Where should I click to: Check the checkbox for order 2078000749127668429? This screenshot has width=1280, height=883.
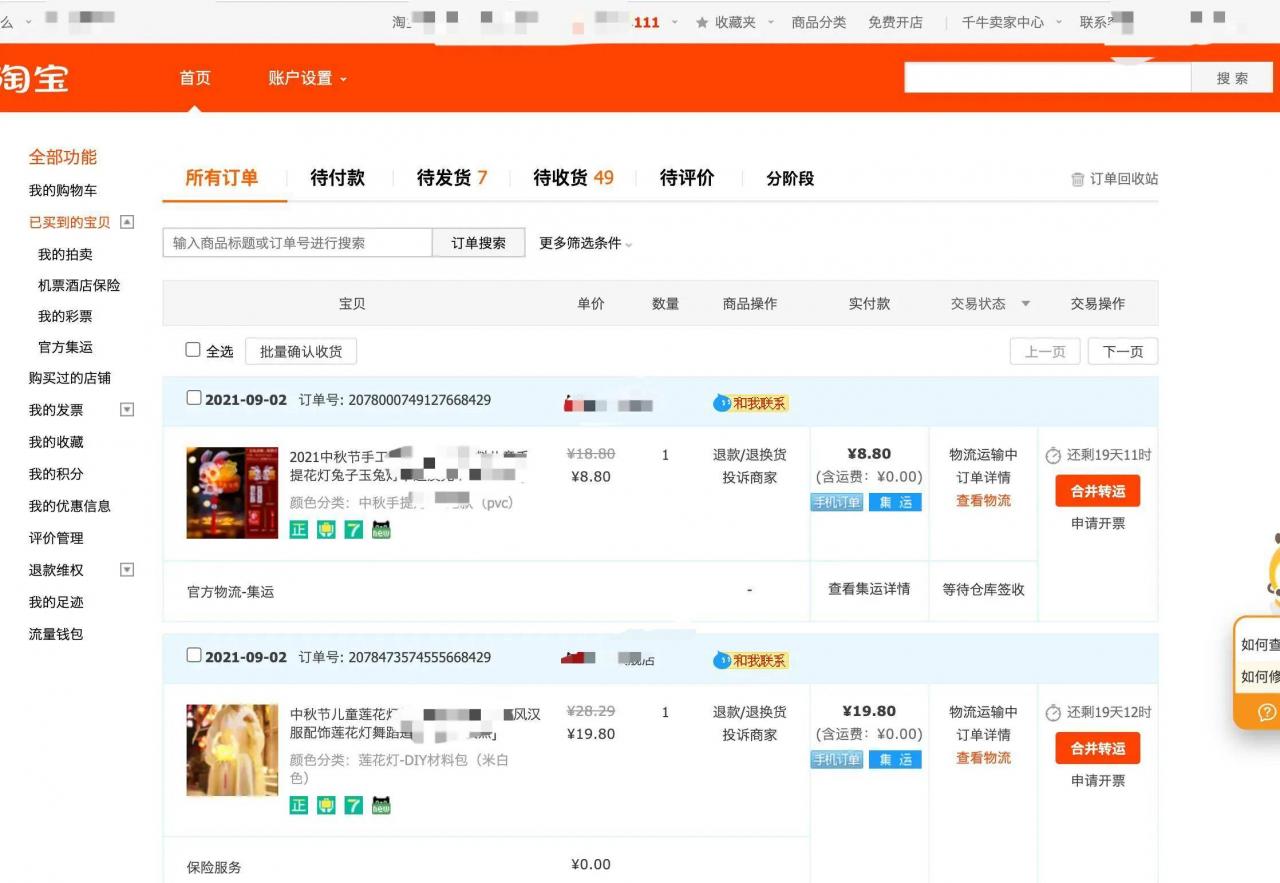click(194, 397)
